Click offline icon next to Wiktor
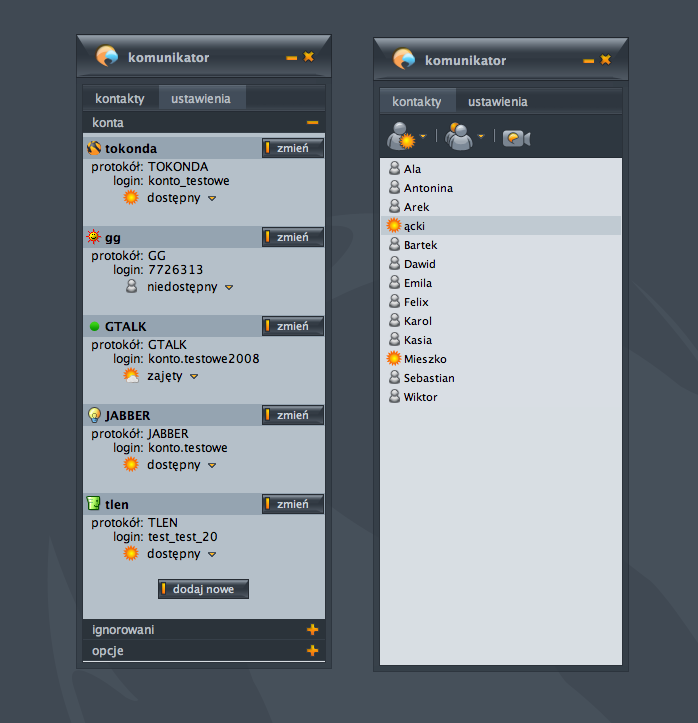Image resolution: width=698 pixels, height=723 pixels. point(394,396)
